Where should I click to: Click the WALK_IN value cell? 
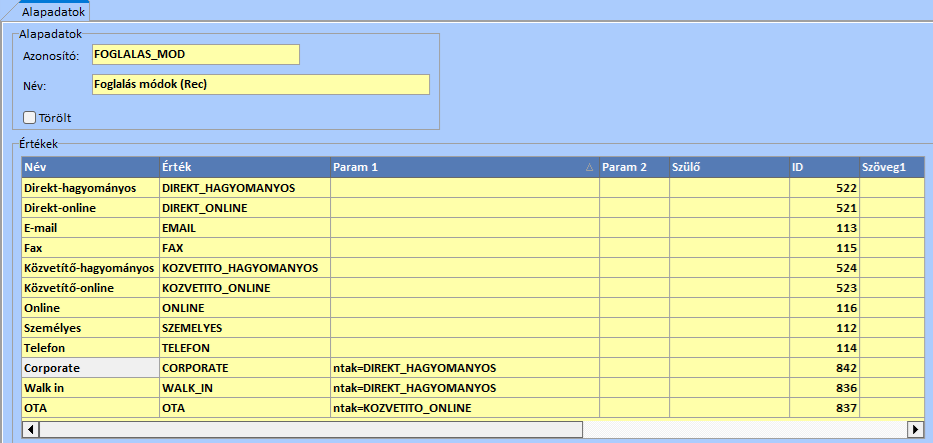point(244,388)
